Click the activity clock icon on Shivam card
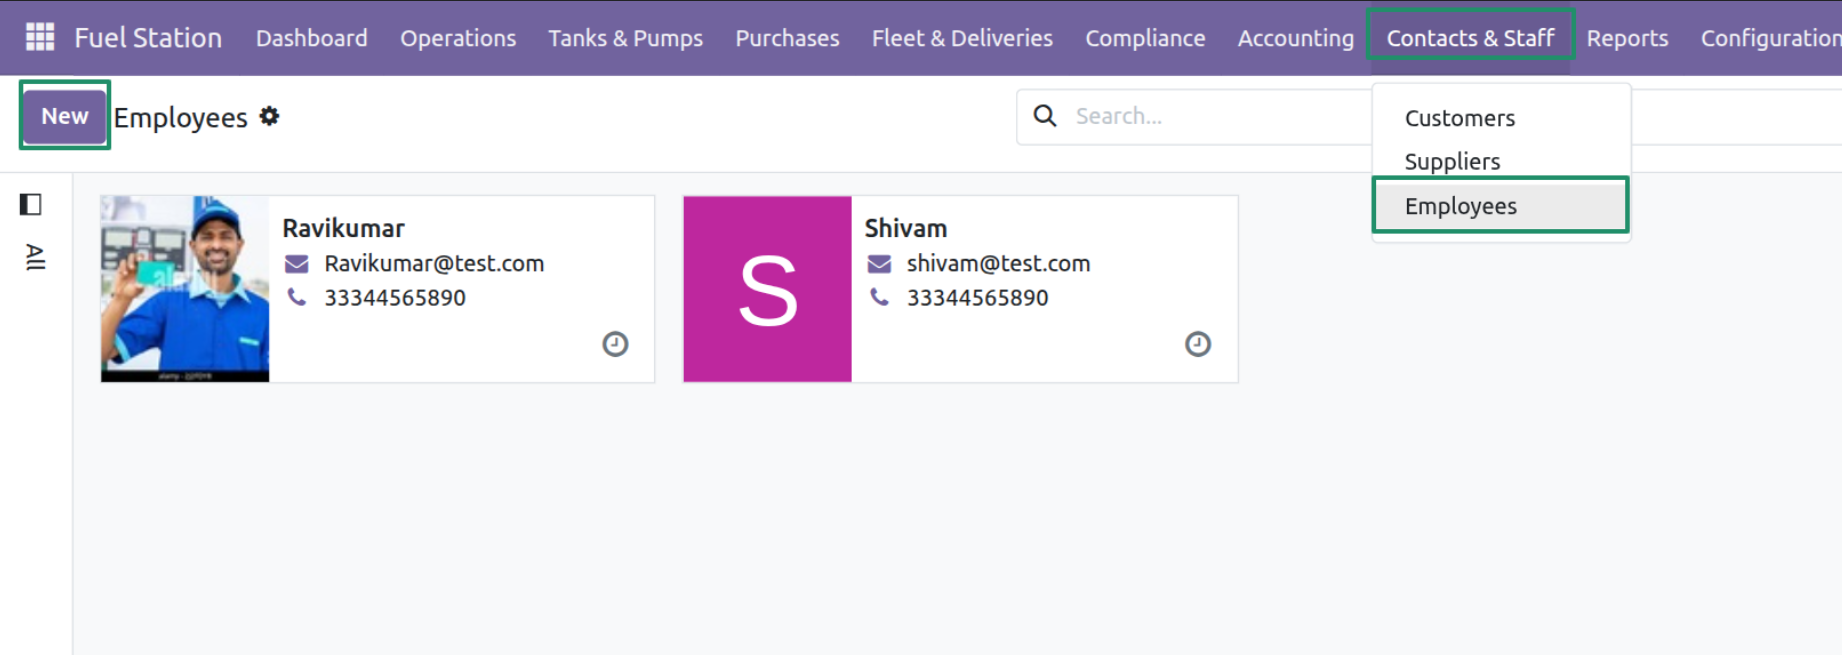The image size is (1842, 655). tap(1198, 344)
